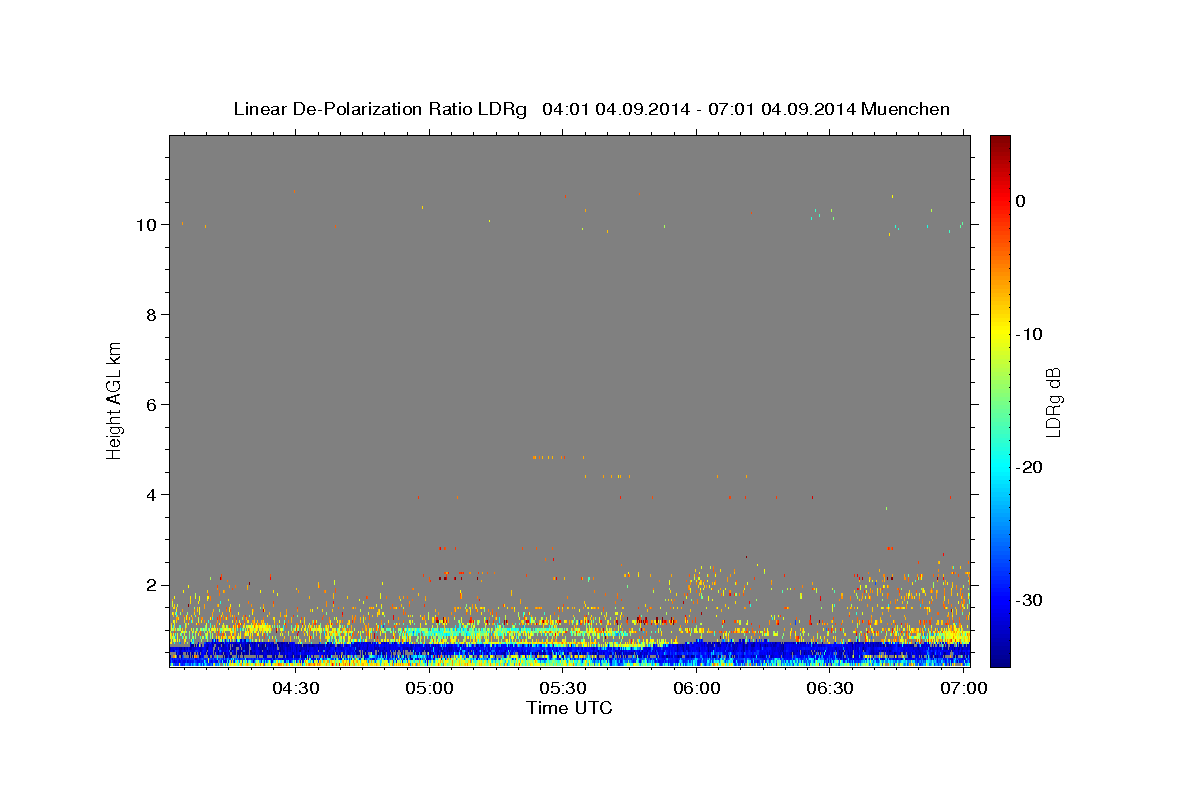Click the 'Time UTC' axis label
Screen dimensions: 1200x800
coord(569,708)
